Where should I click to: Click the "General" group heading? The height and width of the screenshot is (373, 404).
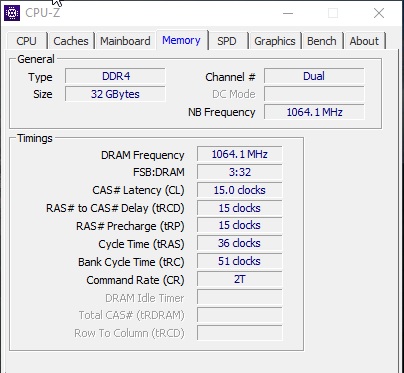pyautogui.click(x=36, y=59)
